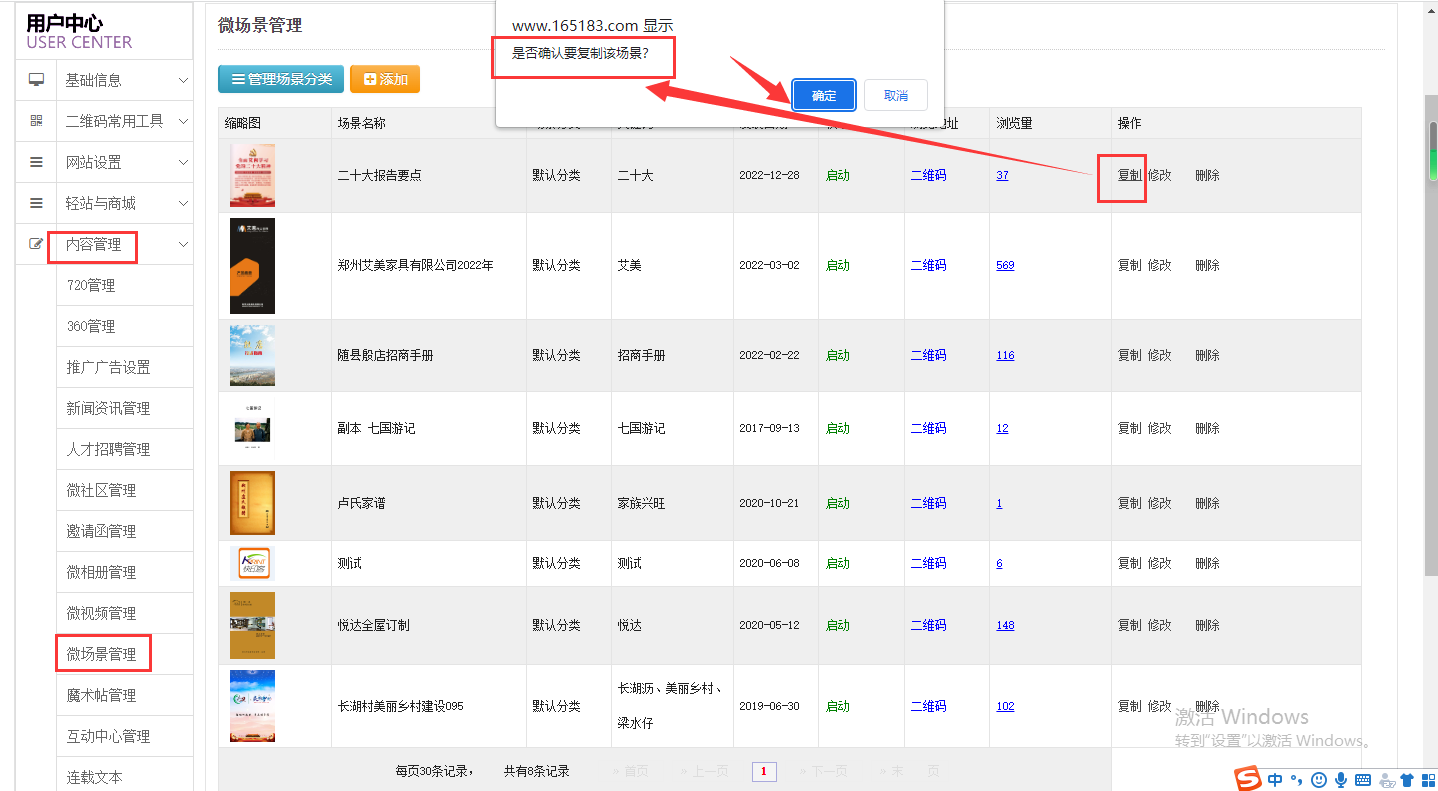
Task: Open 二维码 link for 卢氏家谱
Action: tap(928, 503)
